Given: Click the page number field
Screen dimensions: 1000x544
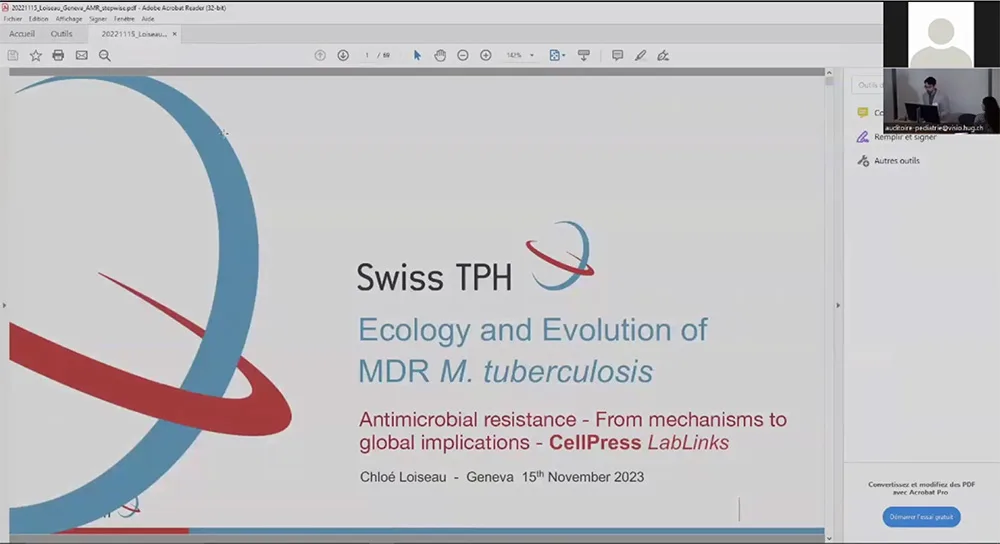Looking at the screenshot, I should coord(367,55).
